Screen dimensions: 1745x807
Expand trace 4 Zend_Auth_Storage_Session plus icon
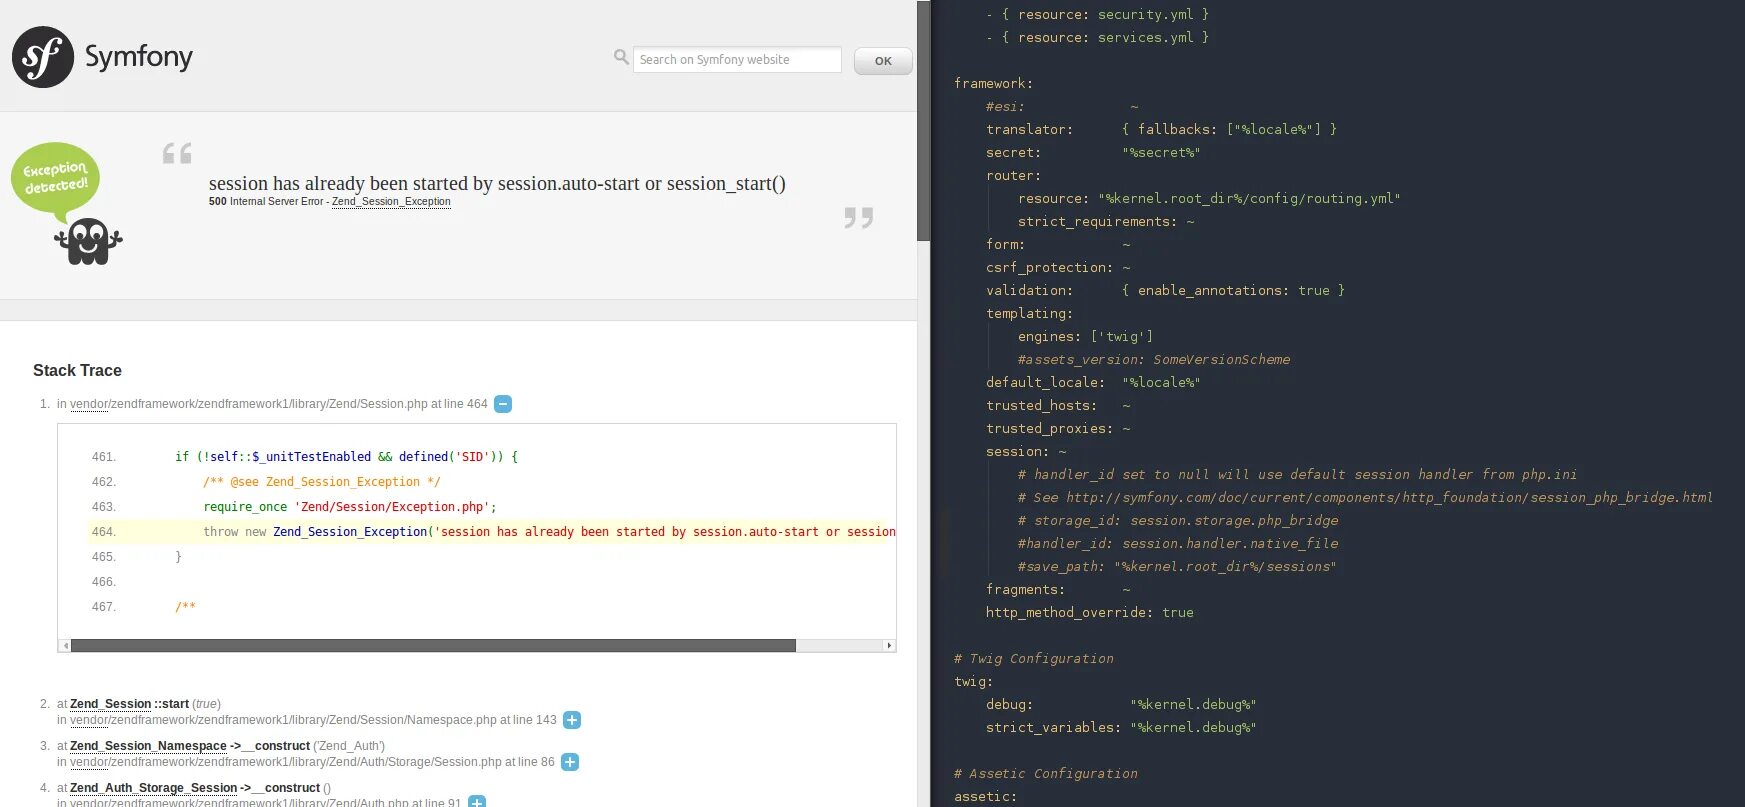click(477, 802)
